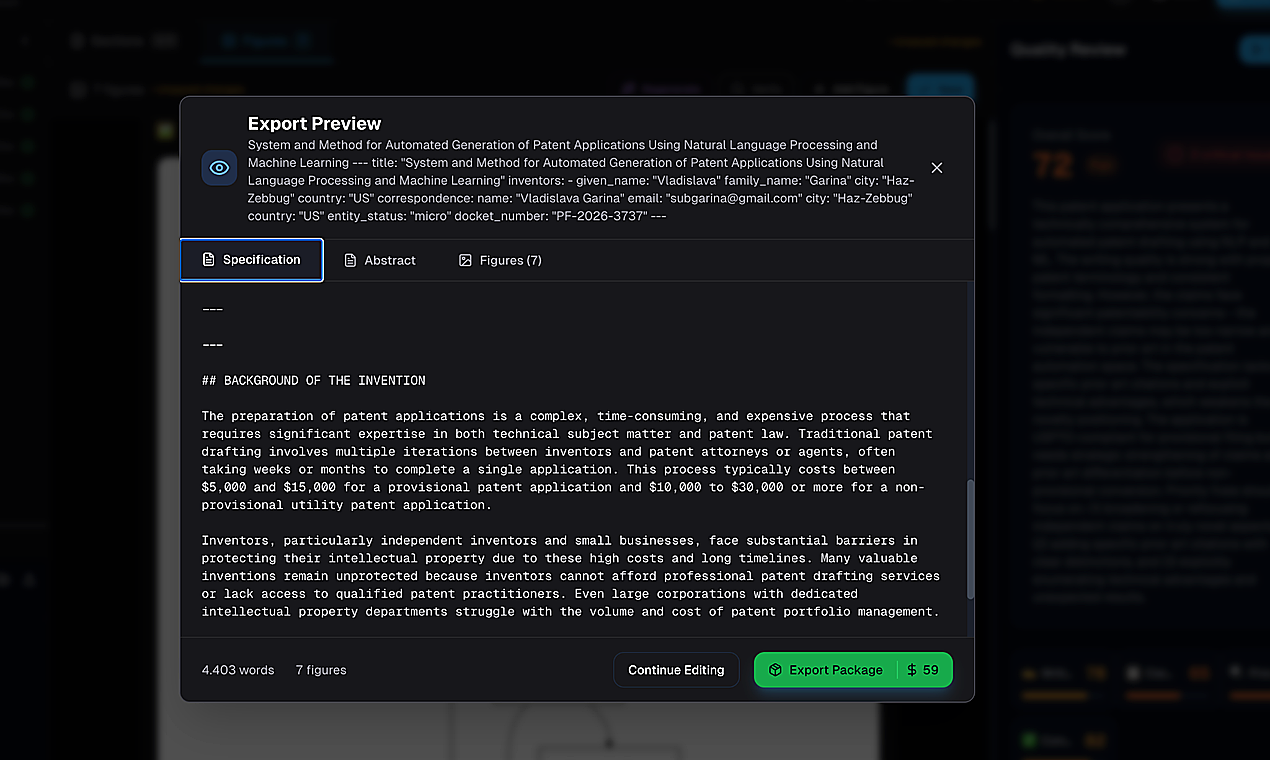The width and height of the screenshot is (1270, 760).
Task: Close the Export Preview dialog
Action: 937,168
